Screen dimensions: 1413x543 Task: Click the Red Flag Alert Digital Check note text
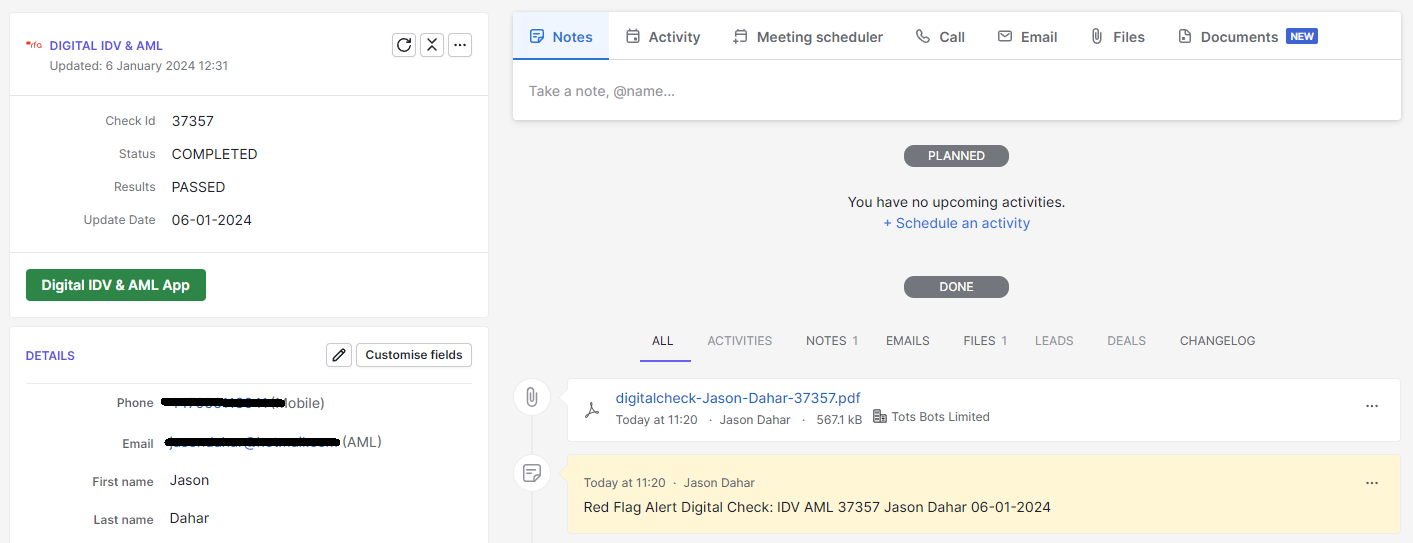[x=817, y=507]
